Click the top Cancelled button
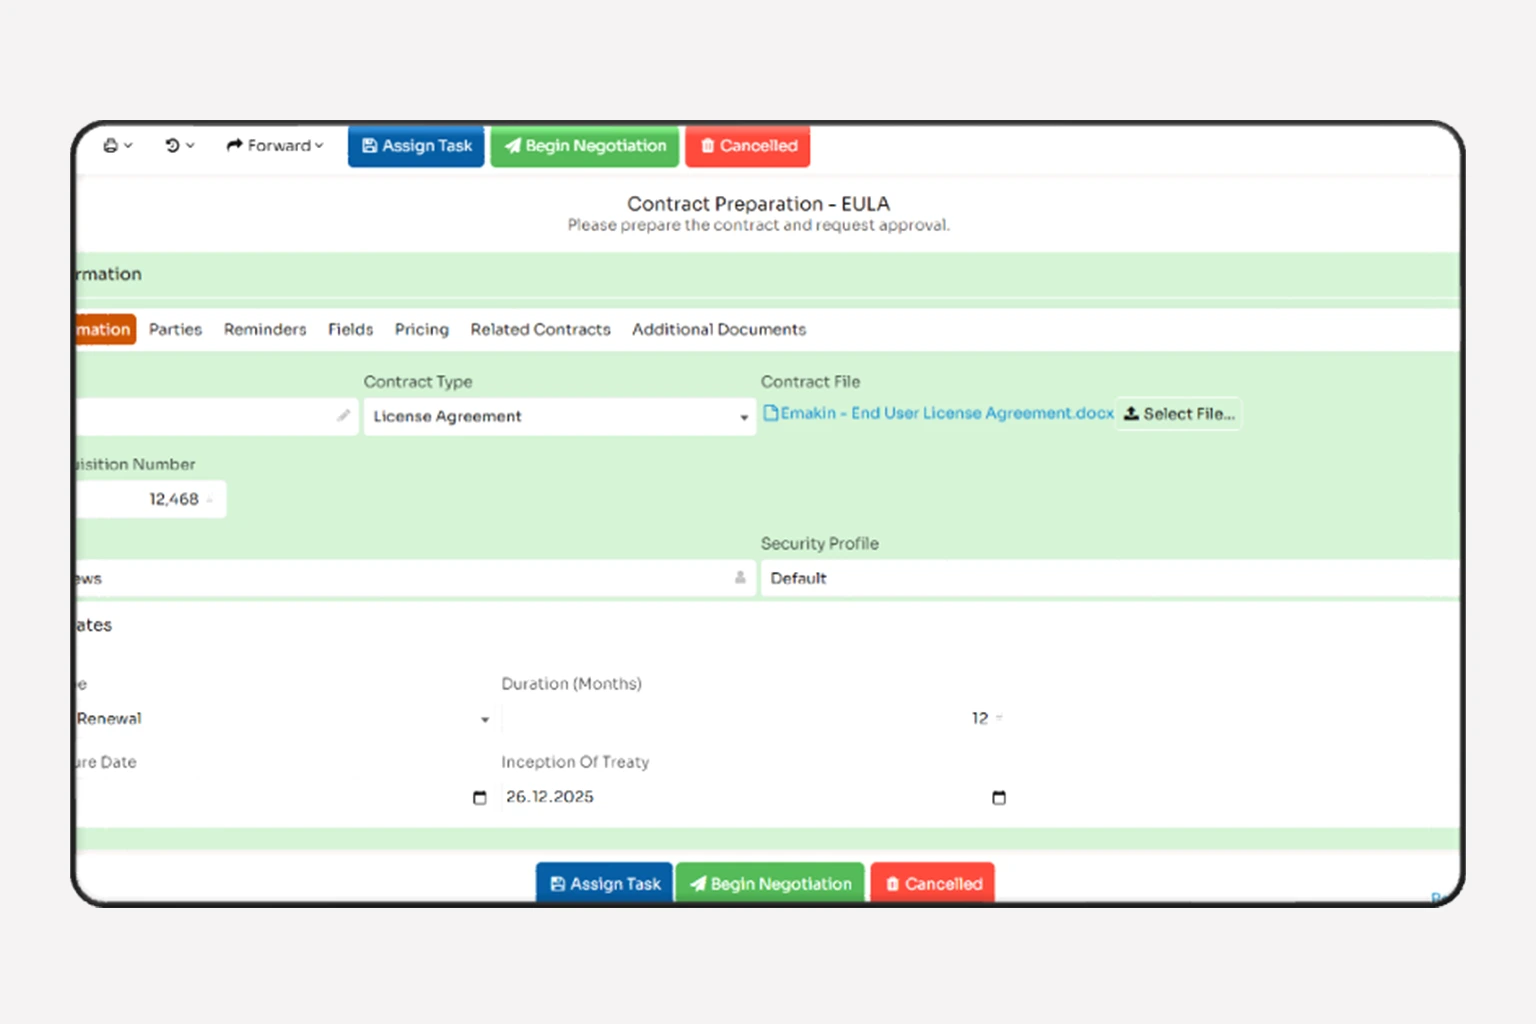 point(748,146)
